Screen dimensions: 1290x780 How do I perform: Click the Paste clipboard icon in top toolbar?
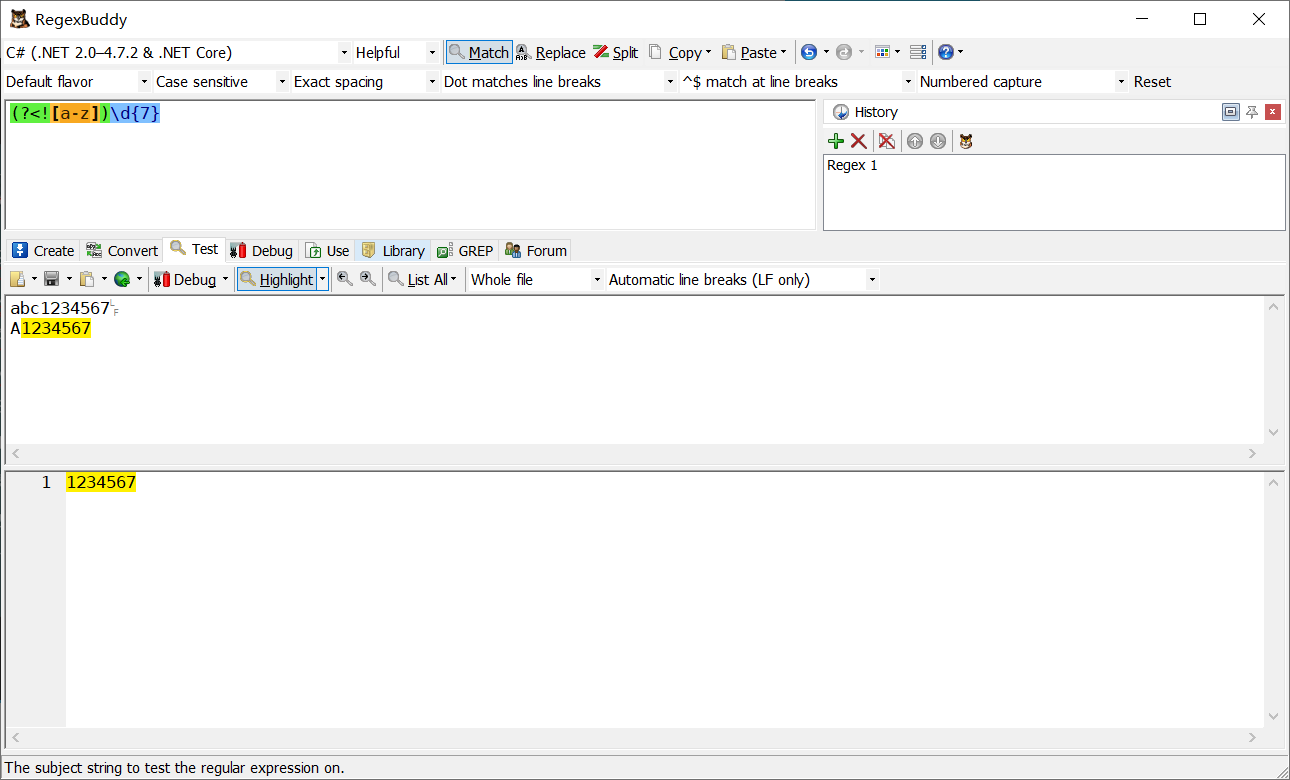pyautogui.click(x=729, y=52)
